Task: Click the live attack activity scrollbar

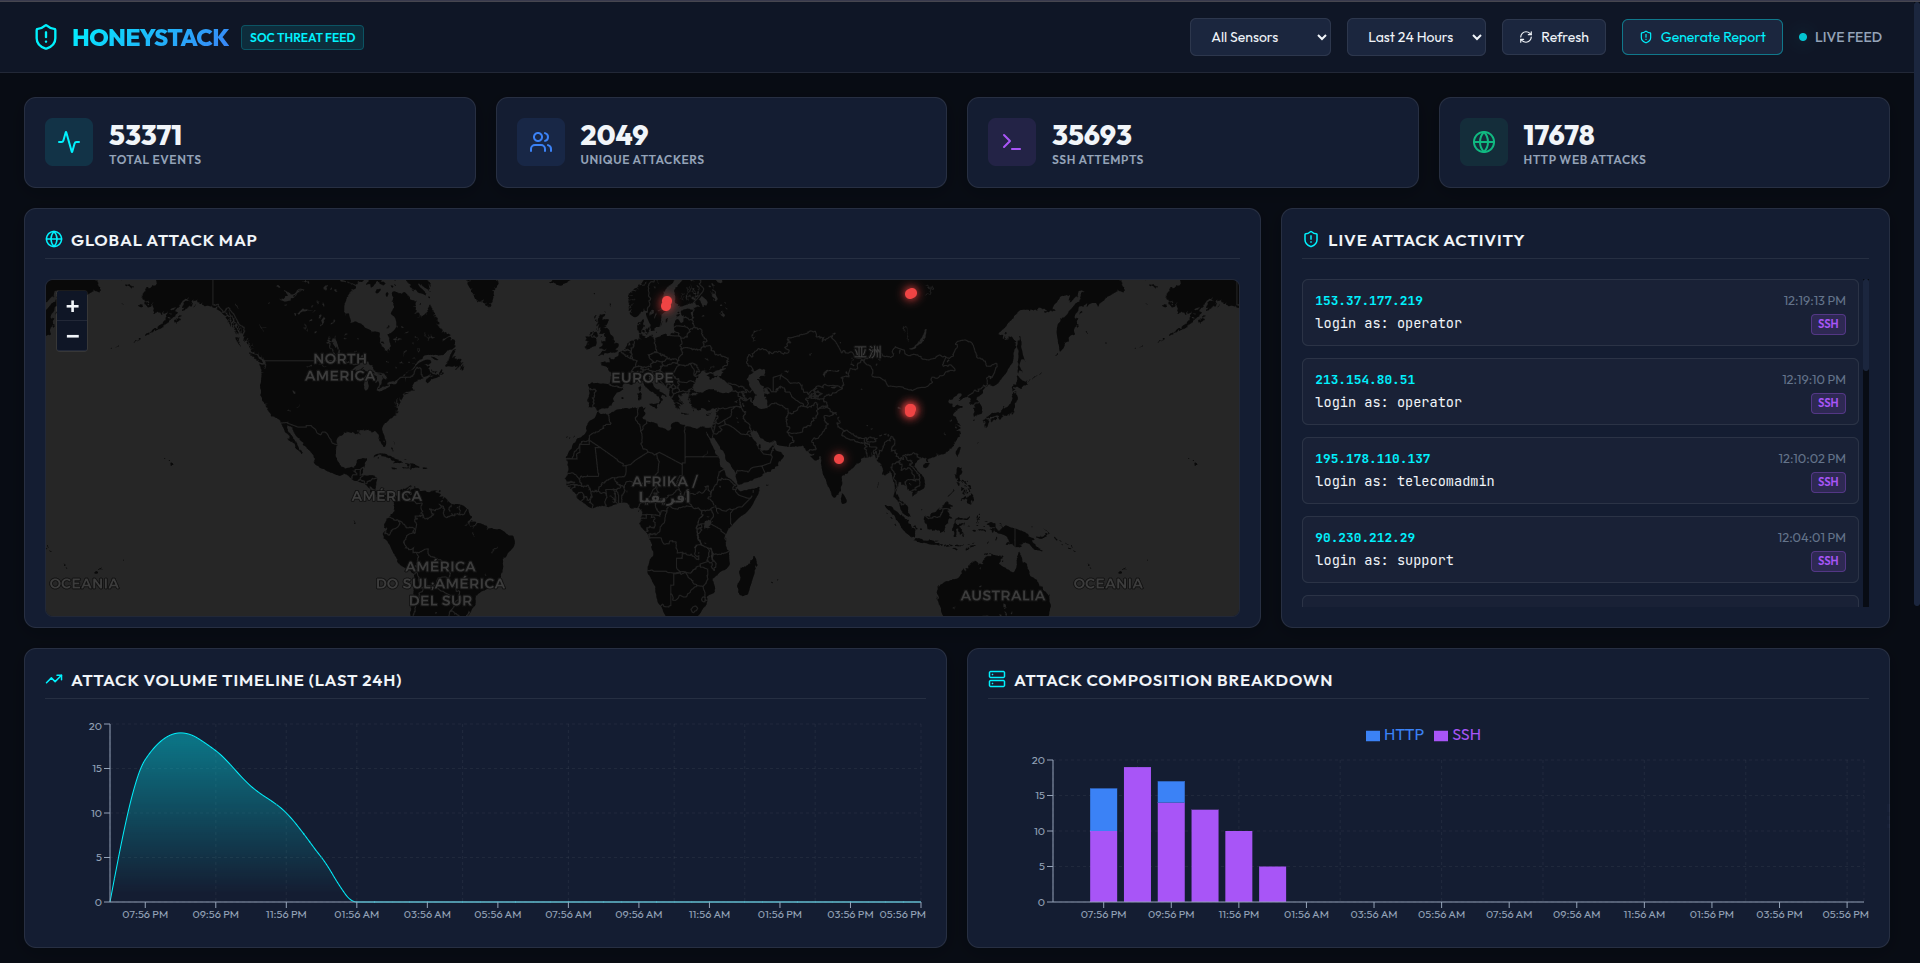Action: pos(1866,325)
